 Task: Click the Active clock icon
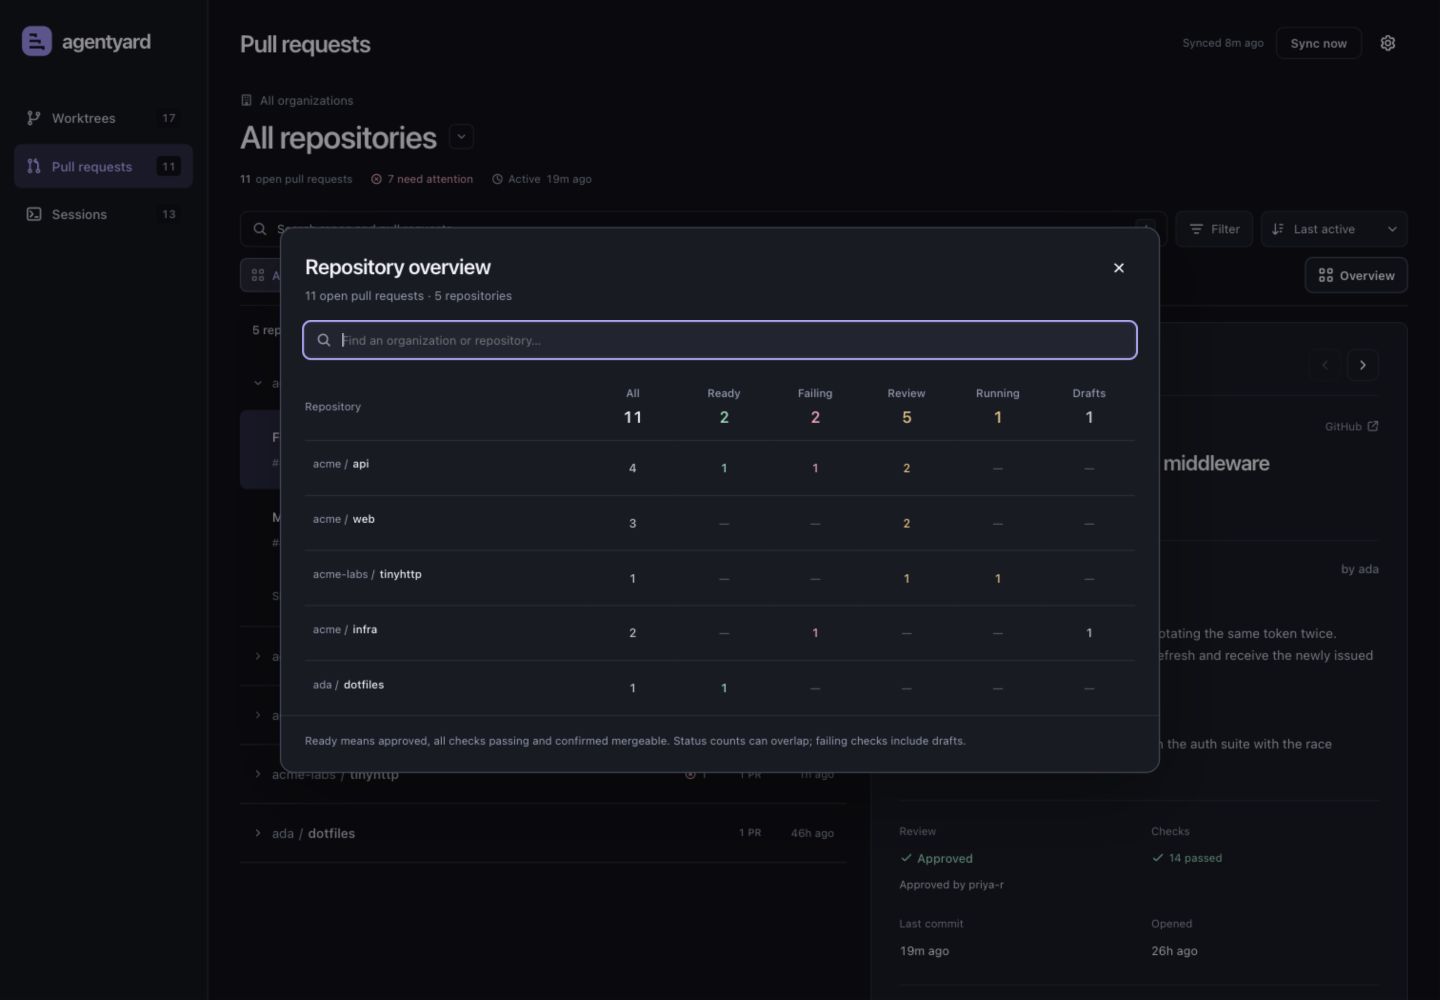(497, 179)
